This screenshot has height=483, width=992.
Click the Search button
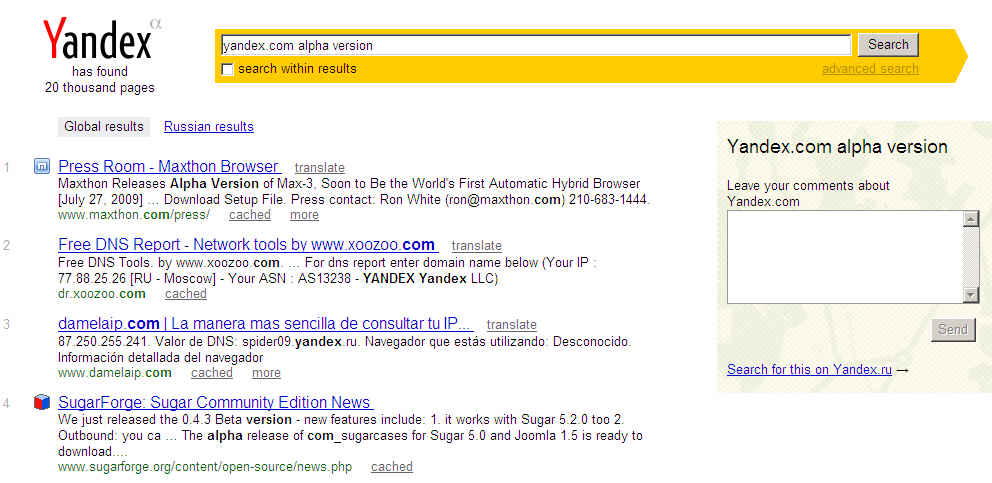point(888,44)
